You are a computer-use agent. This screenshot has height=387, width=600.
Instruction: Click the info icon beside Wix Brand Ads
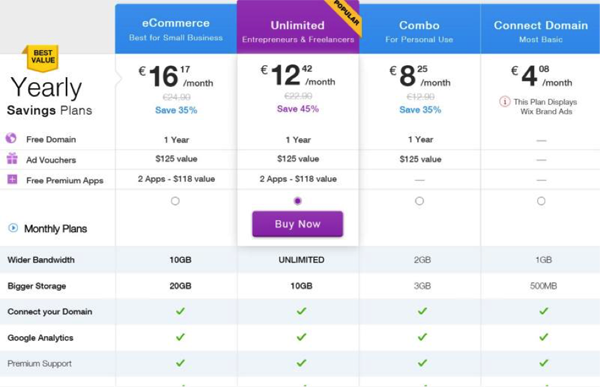click(505, 102)
